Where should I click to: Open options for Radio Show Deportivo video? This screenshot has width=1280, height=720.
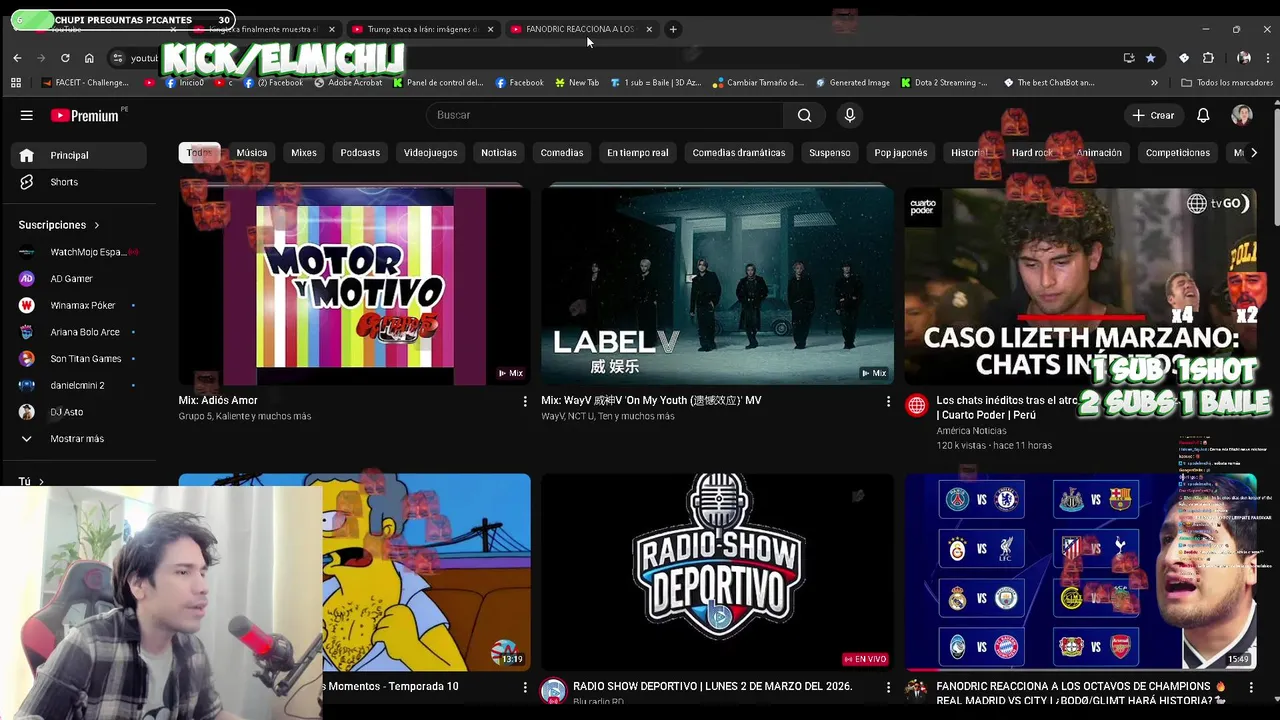pos(888,688)
